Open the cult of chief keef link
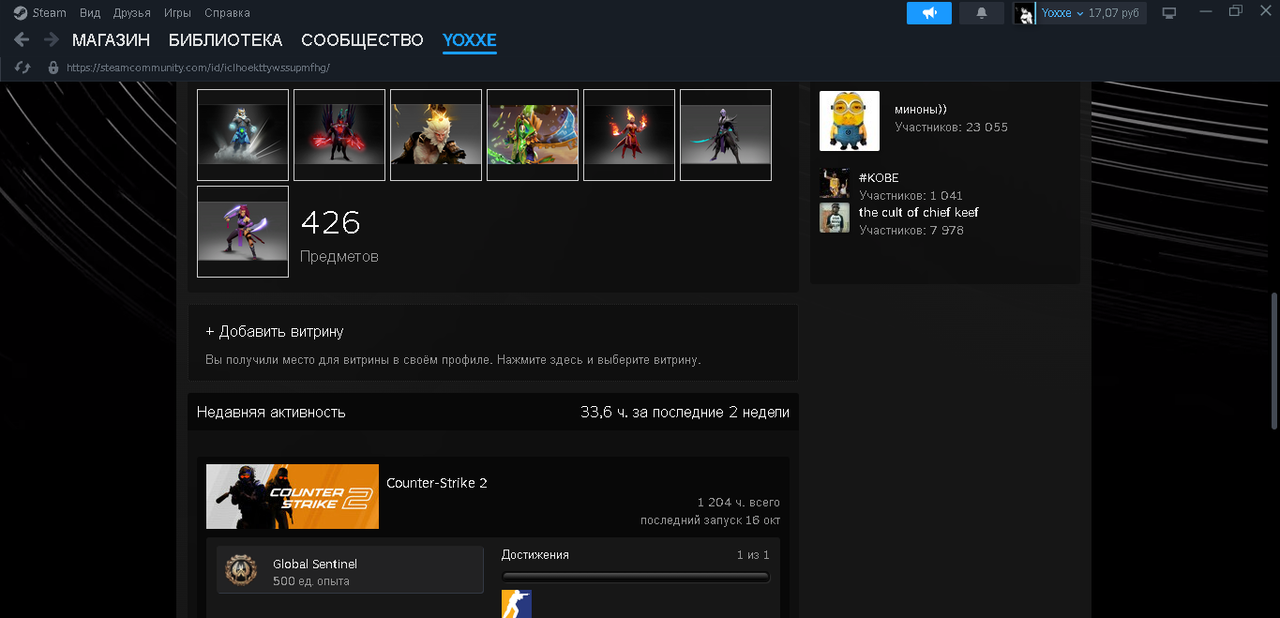The height and width of the screenshot is (618, 1280). click(x=919, y=212)
